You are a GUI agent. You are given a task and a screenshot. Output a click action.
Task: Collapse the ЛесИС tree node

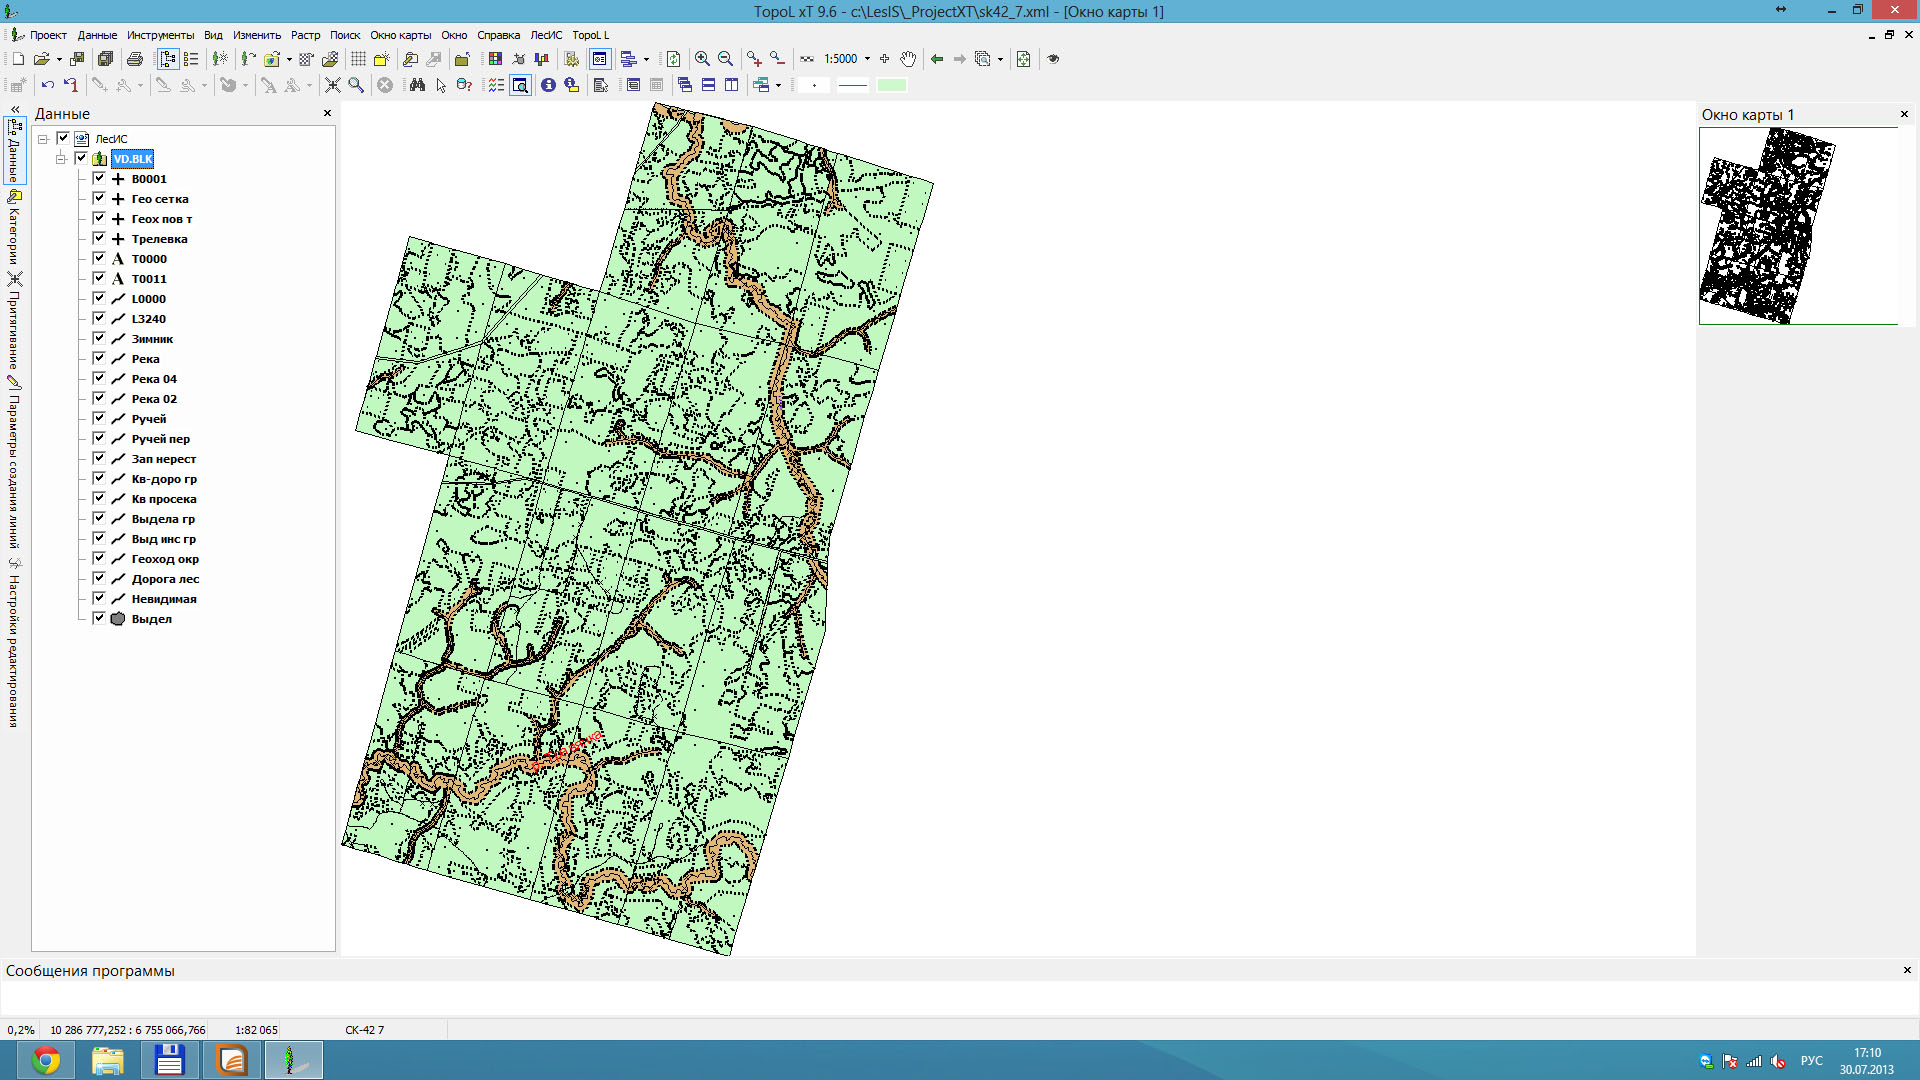click(43, 139)
